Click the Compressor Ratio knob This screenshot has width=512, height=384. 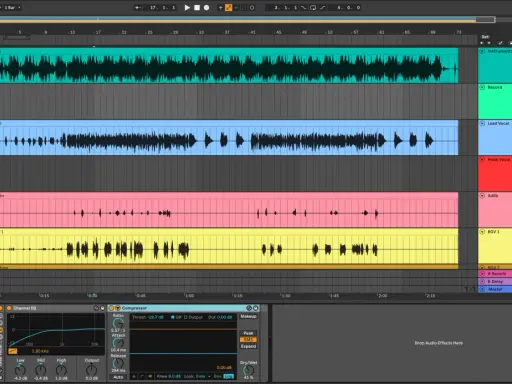(118, 323)
